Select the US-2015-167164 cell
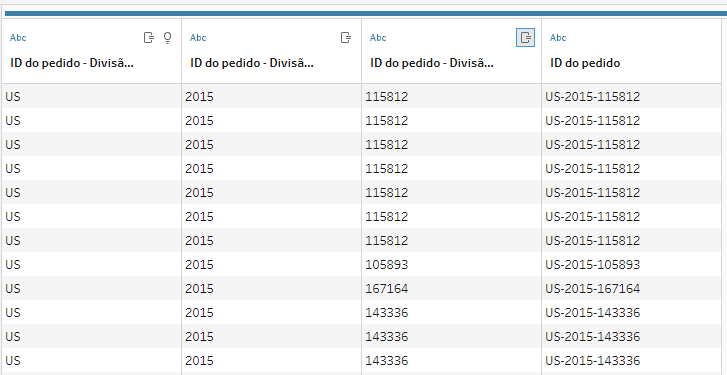Image resolution: width=727 pixels, height=375 pixels. coord(631,289)
